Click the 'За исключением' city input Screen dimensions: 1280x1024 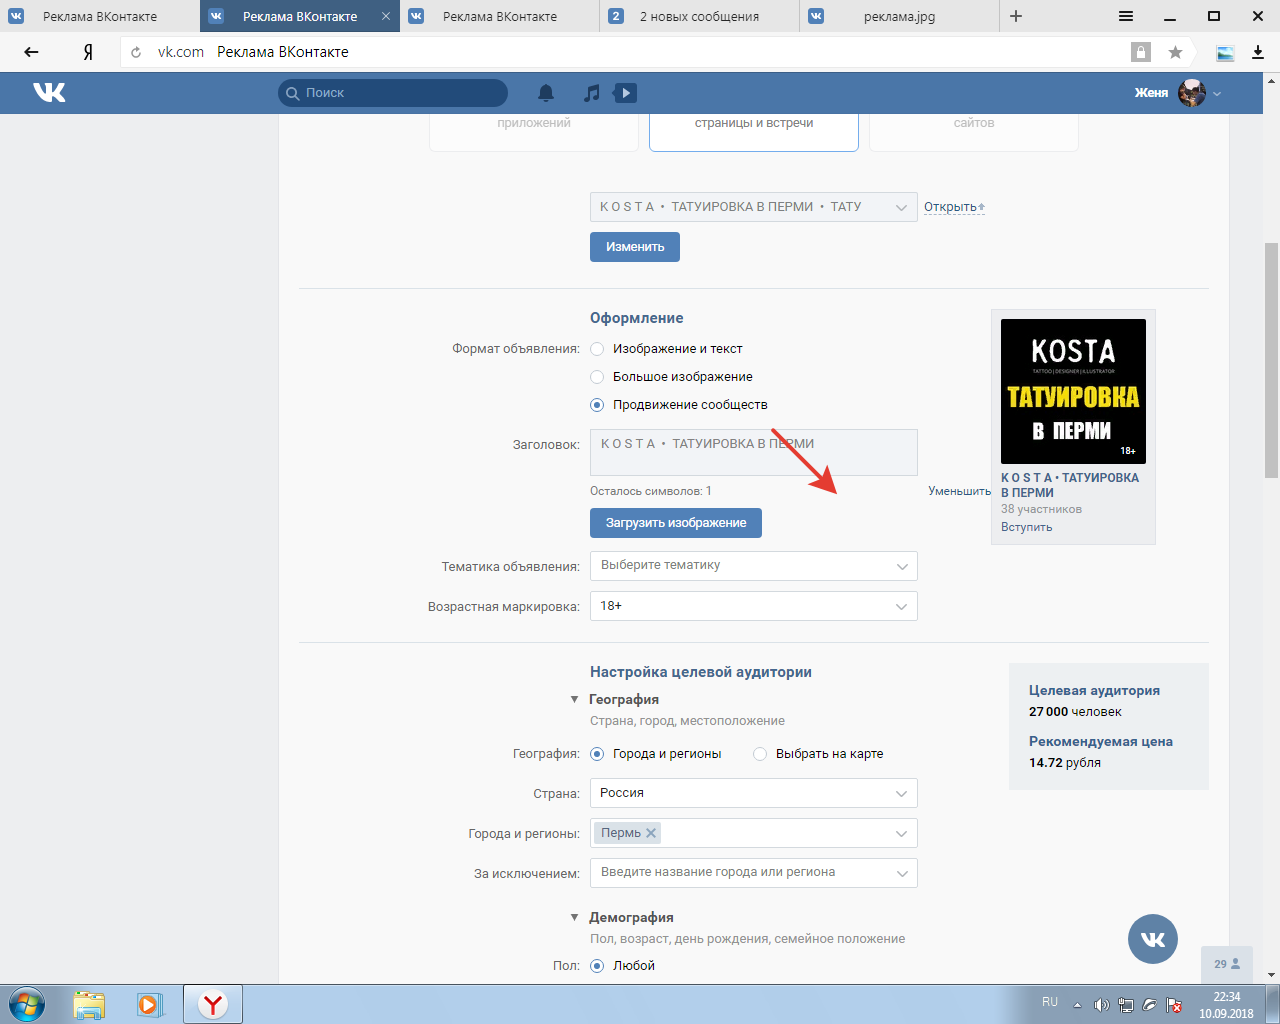click(753, 872)
